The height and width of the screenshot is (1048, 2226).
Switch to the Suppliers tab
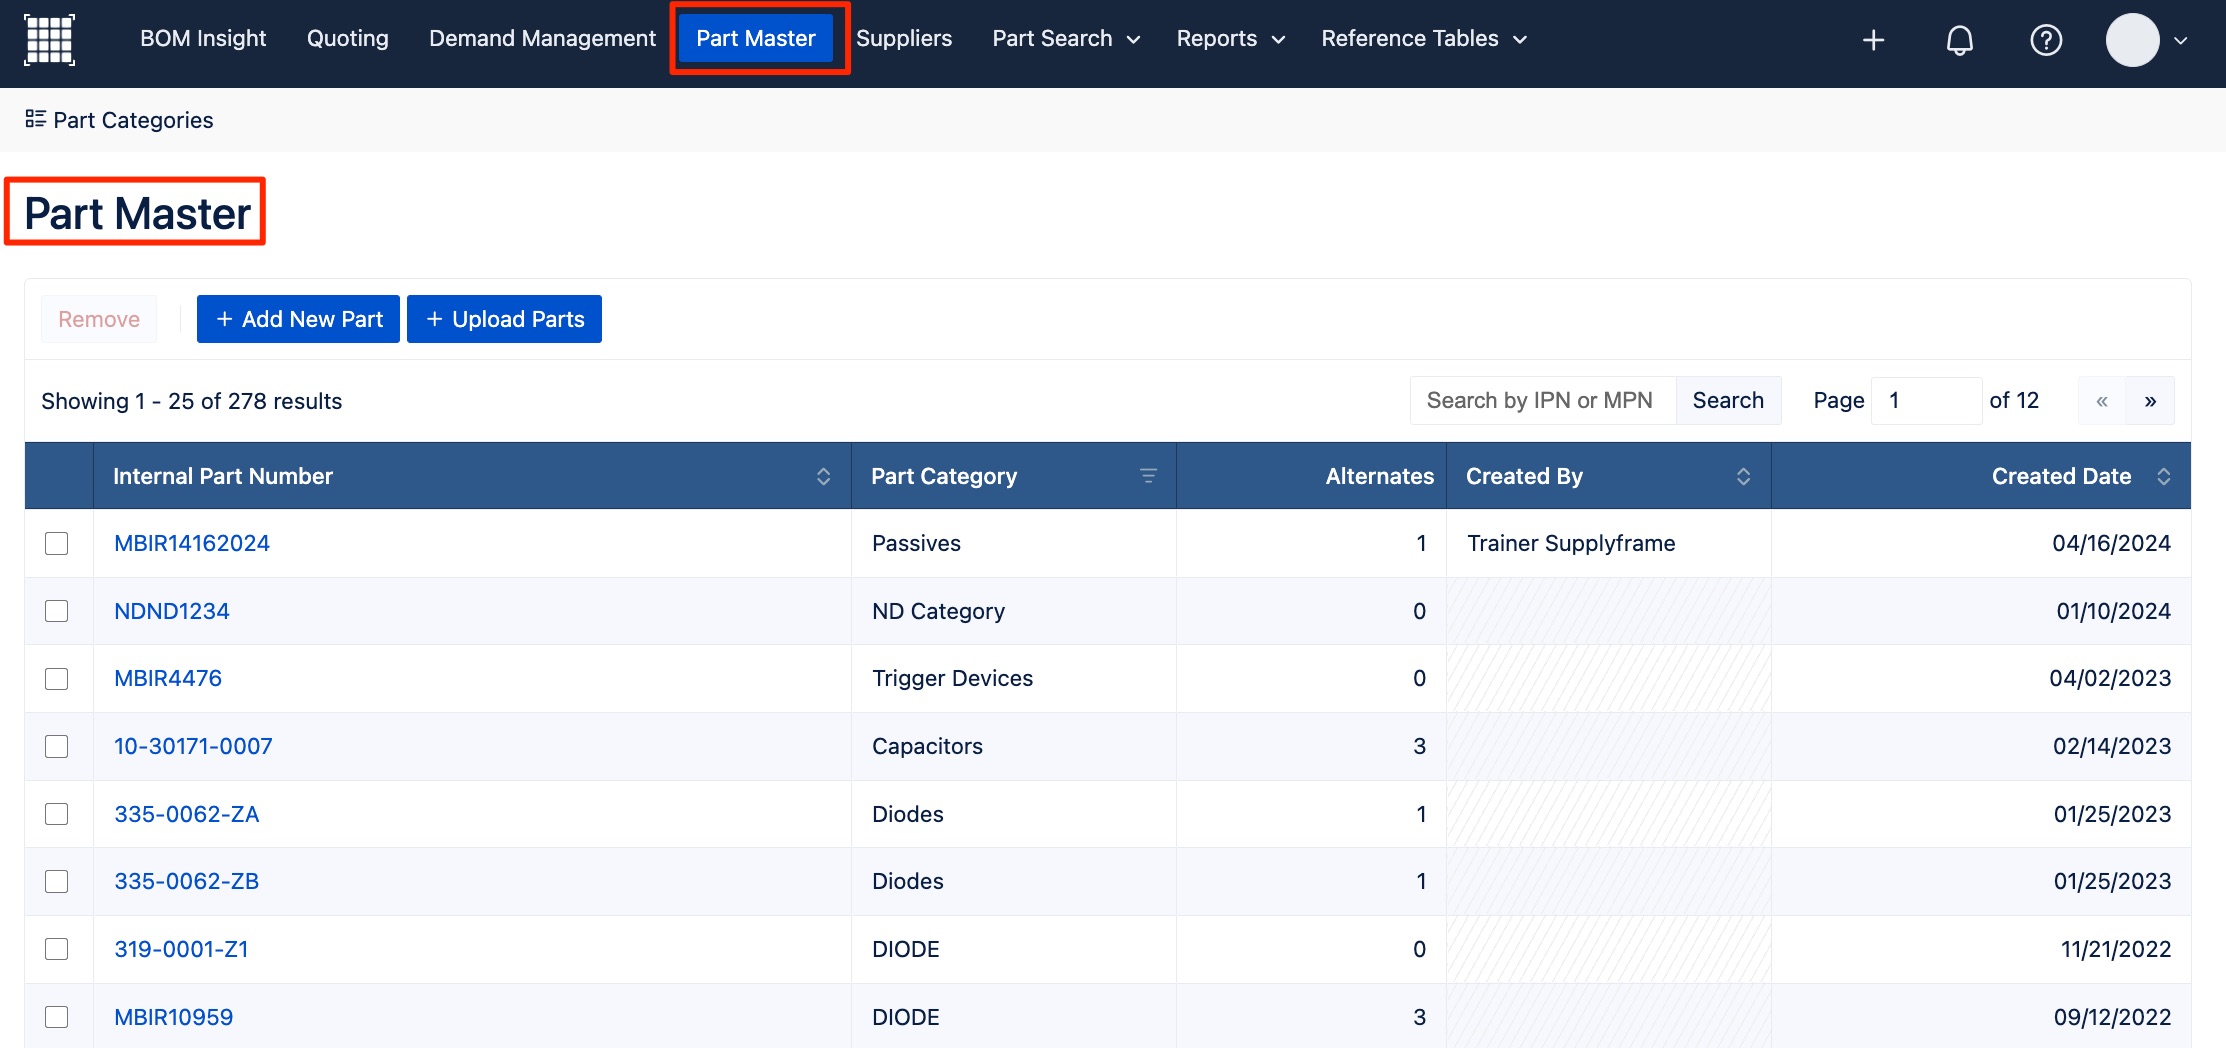pyautogui.click(x=904, y=39)
